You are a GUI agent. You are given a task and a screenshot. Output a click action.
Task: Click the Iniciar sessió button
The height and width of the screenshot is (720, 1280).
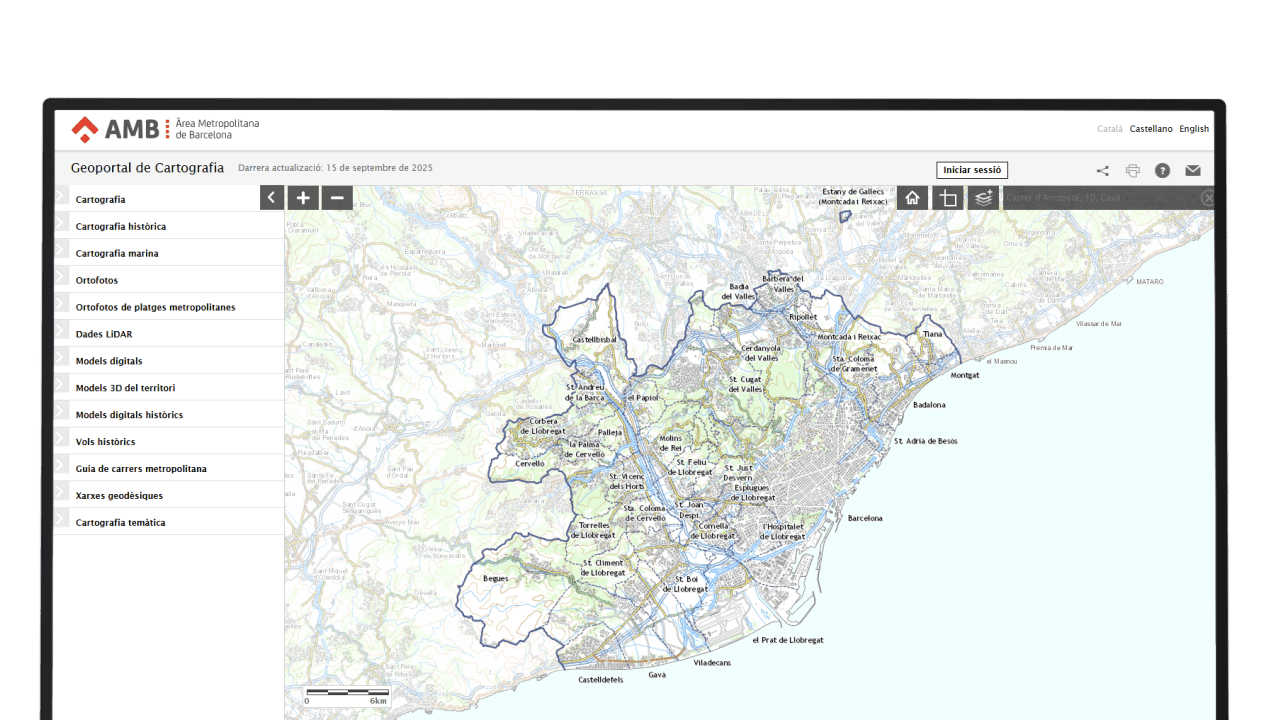(971, 170)
